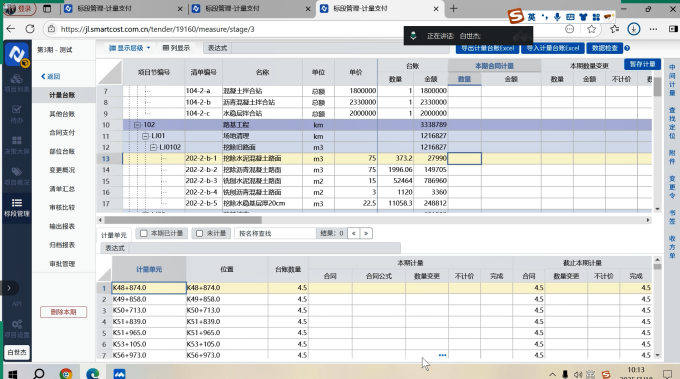Click the 数据检查 button

tap(605, 48)
